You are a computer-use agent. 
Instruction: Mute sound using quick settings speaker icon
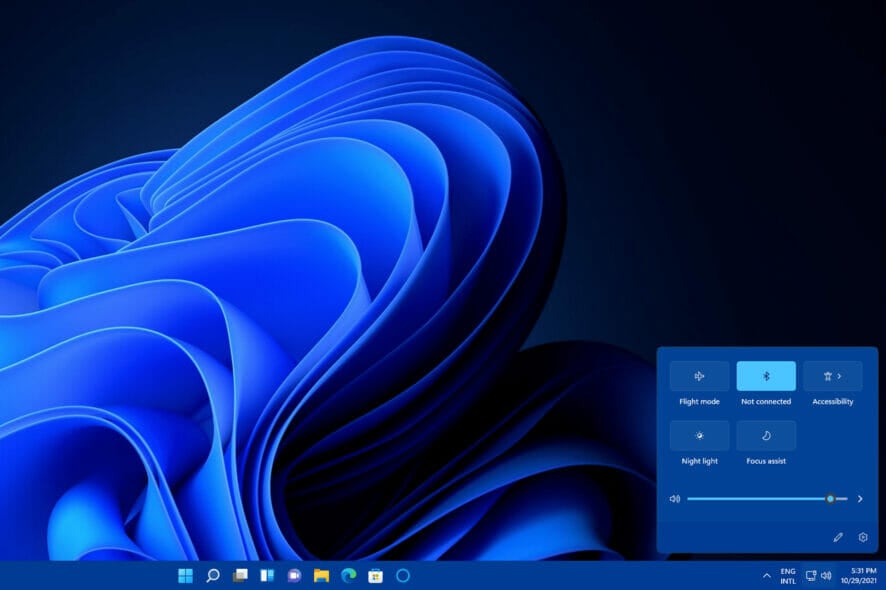[x=675, y=498]
